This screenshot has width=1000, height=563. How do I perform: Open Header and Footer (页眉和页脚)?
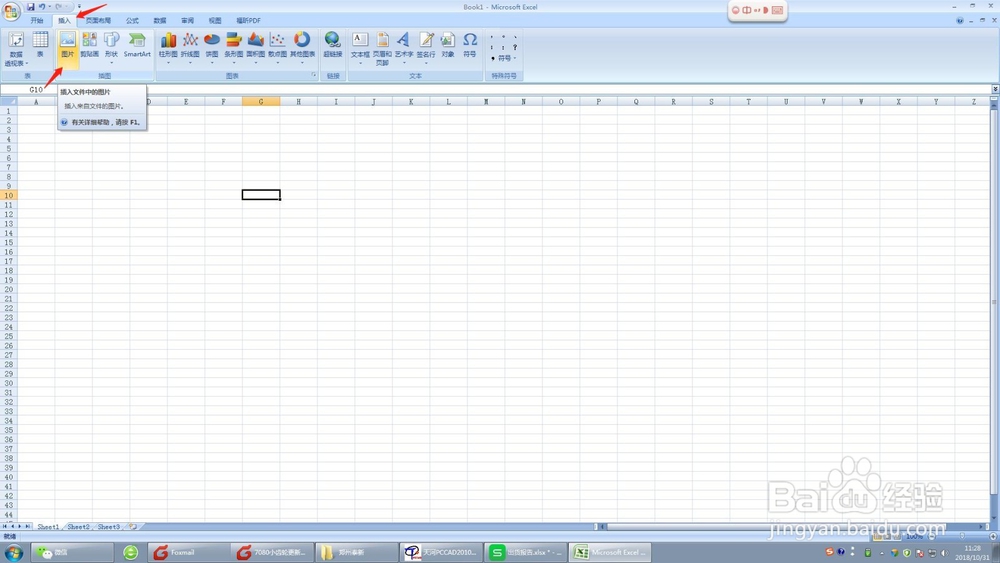pyautogui.click(x=382, y=49)
